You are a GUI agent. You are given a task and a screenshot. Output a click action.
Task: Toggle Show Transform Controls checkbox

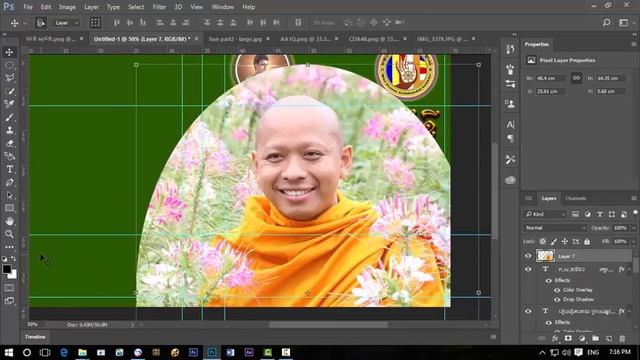tap(95, 22)
